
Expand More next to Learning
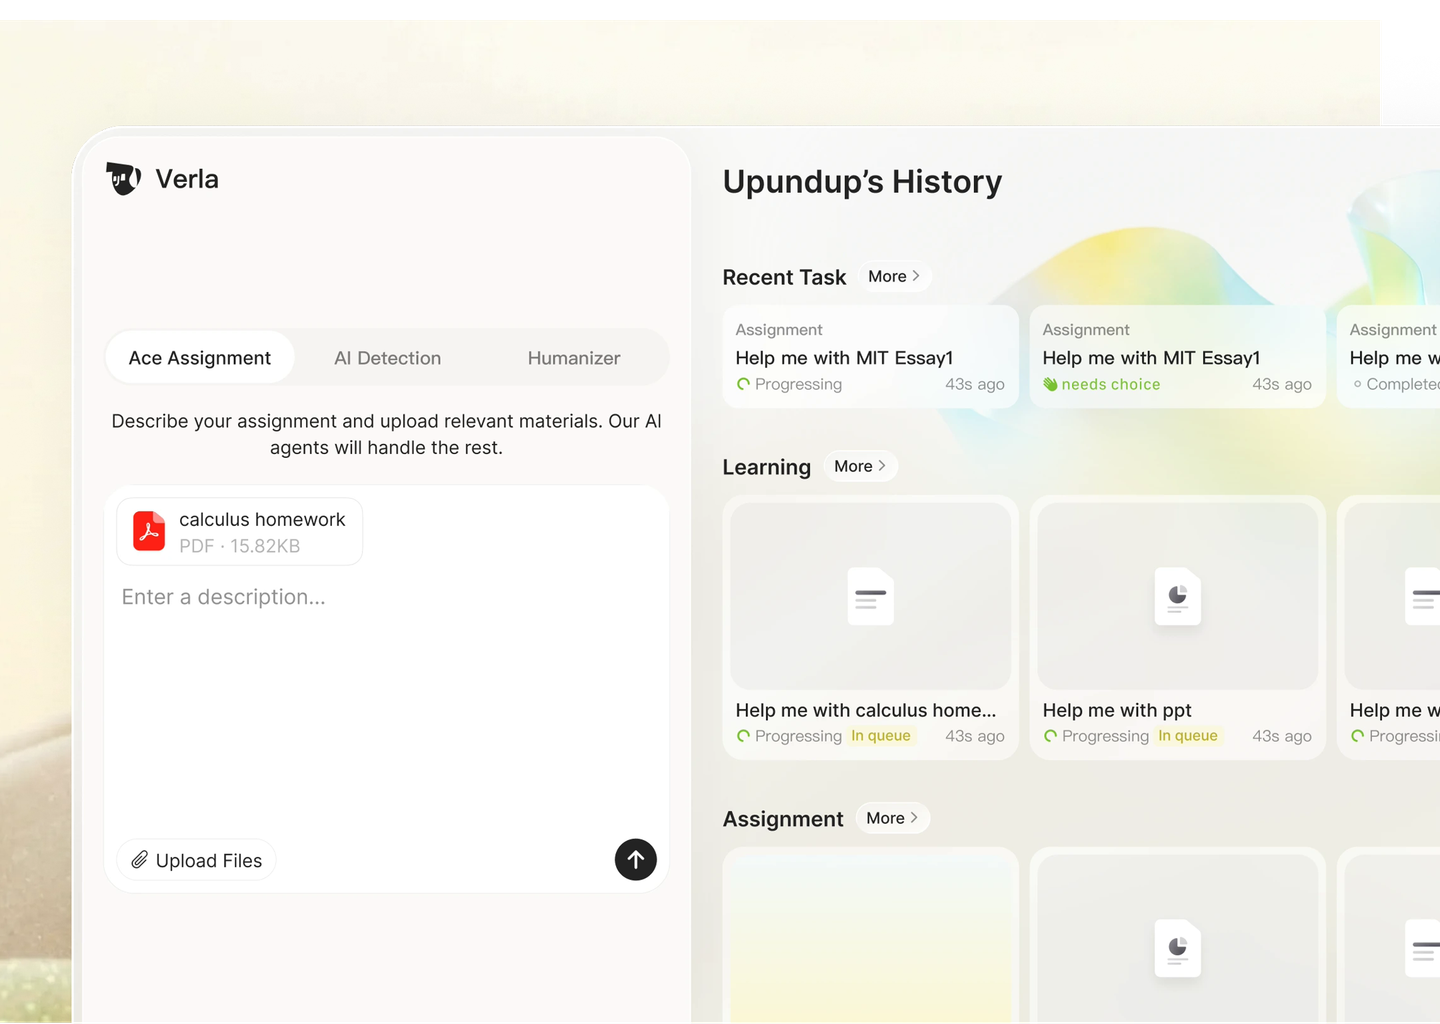(860, 467)
